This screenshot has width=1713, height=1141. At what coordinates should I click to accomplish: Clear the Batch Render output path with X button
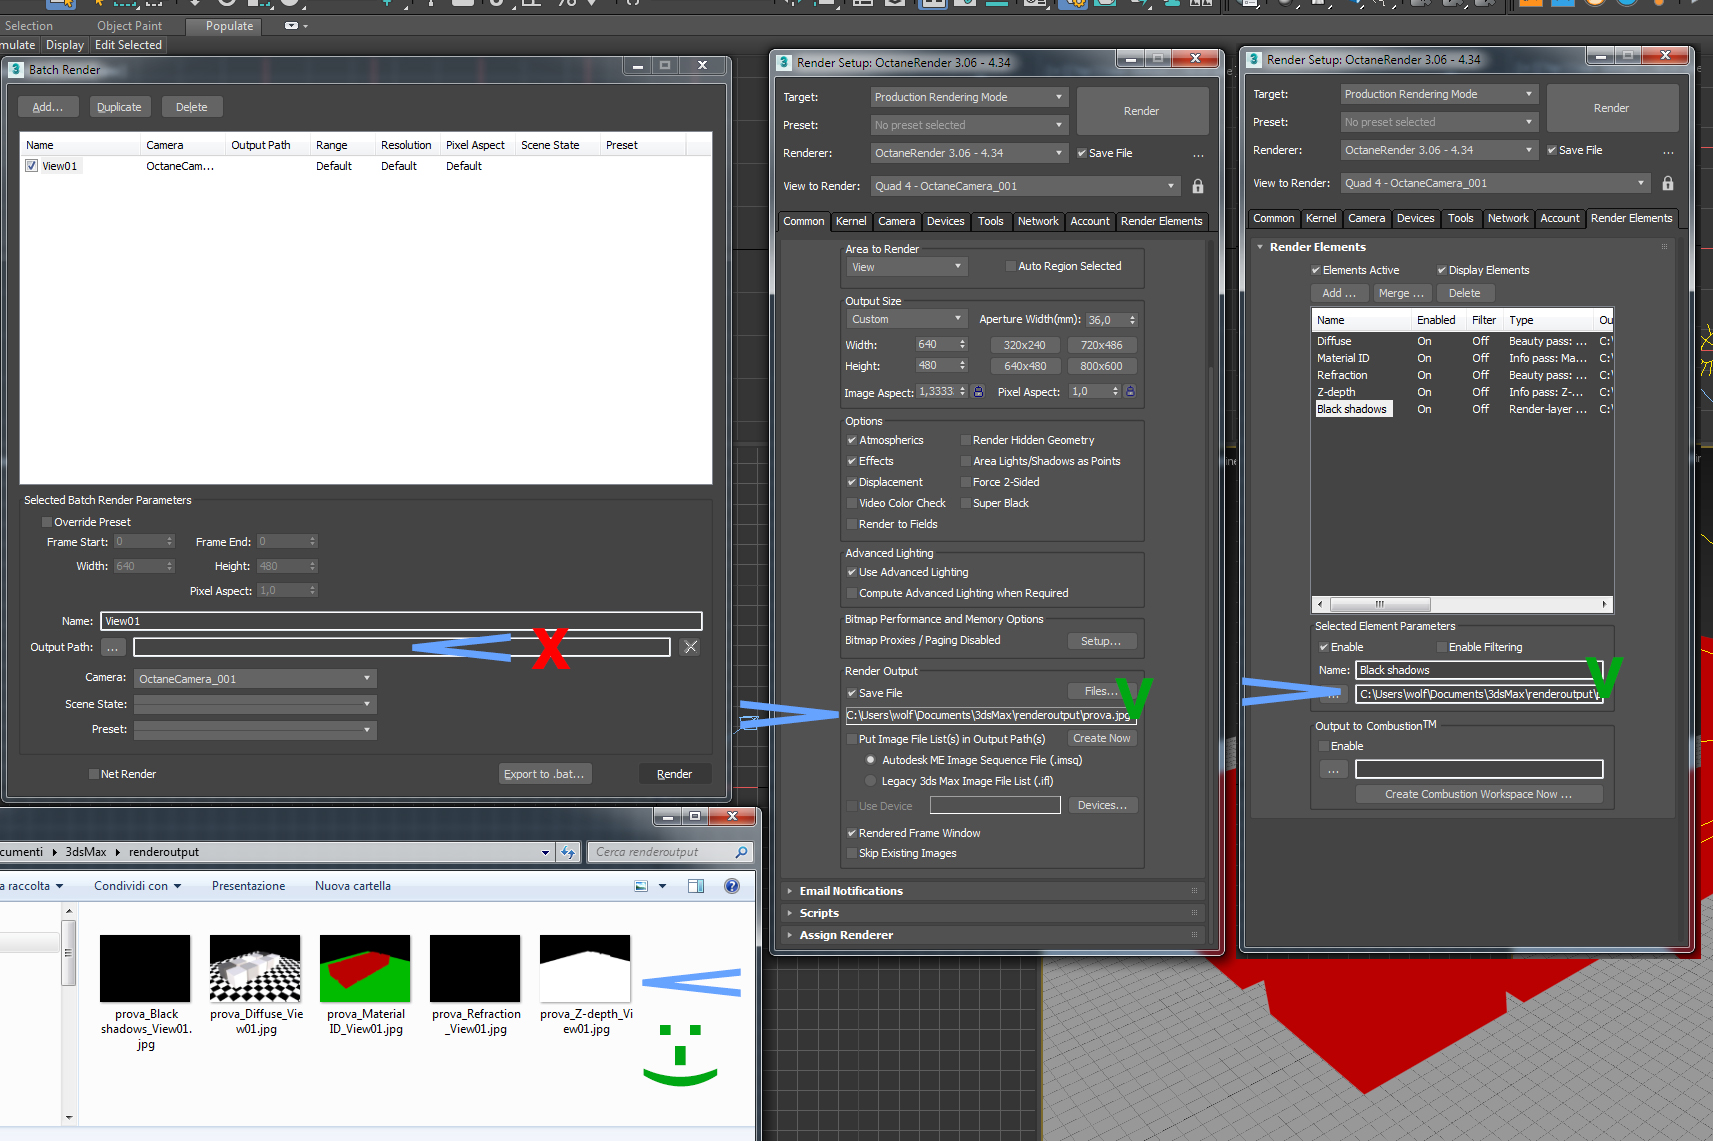pos(690,647)
